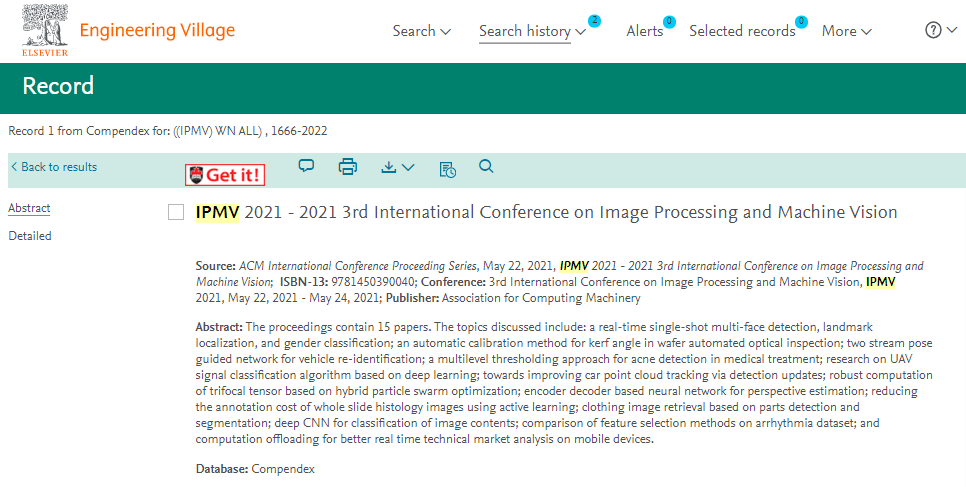Check the IPMV 2021 record checkbox
966x487 pixels.
pyautogui.click(x=176, y=213)
